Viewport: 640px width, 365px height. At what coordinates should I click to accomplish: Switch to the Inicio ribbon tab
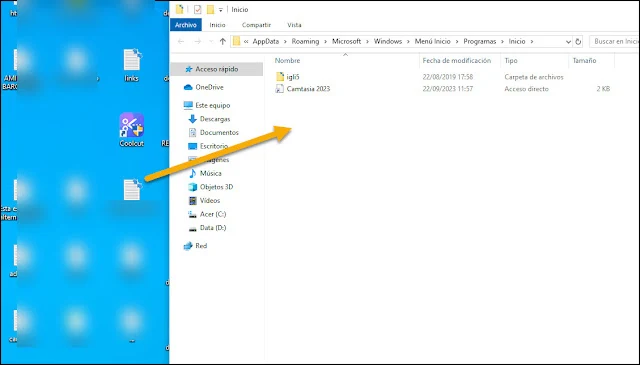tap(218, 25)
